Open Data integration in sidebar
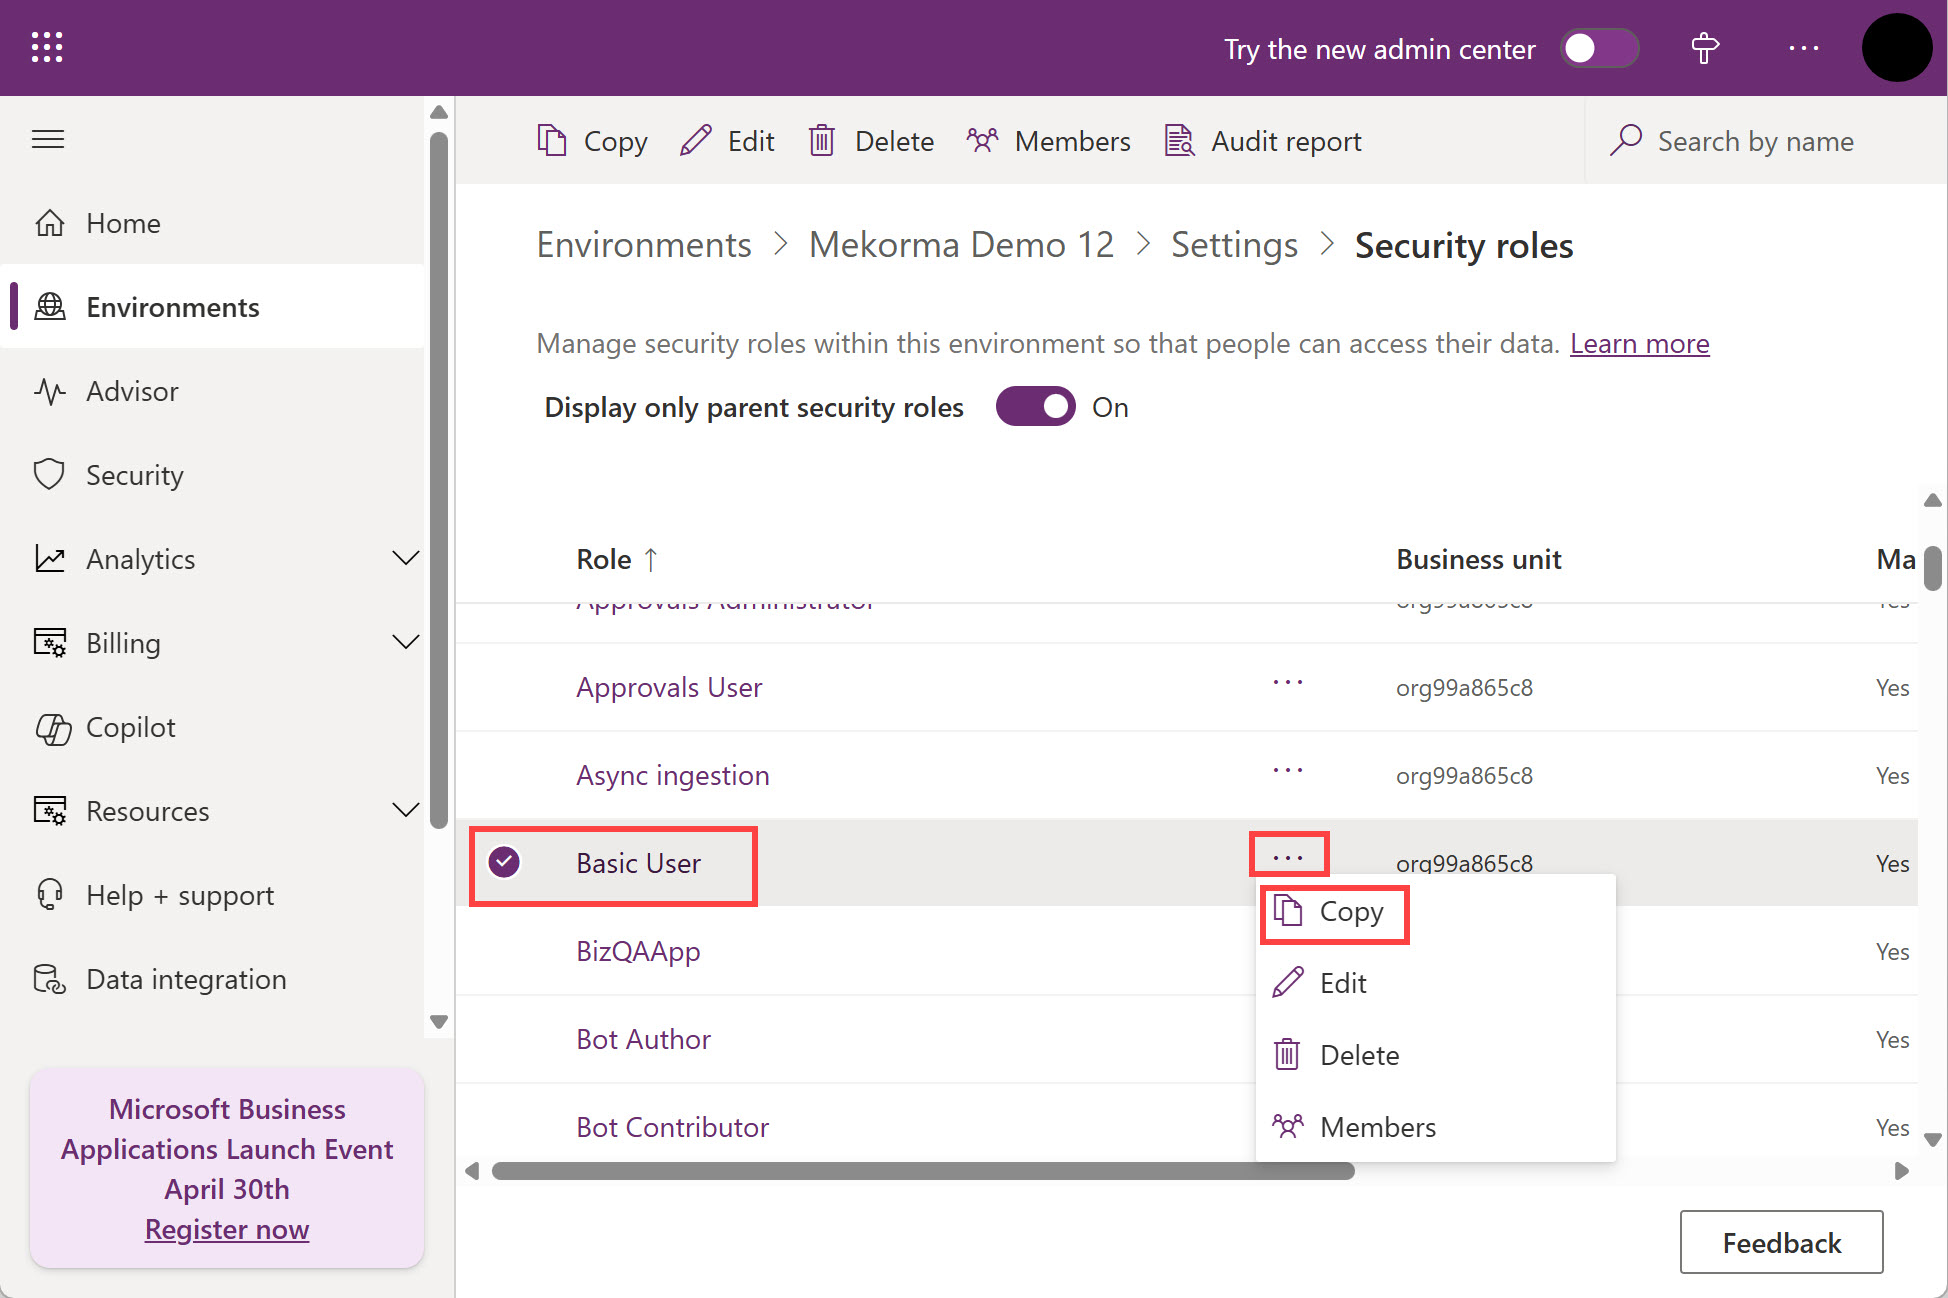This screenshot has height=1298, width=1948. pos(186,979)
